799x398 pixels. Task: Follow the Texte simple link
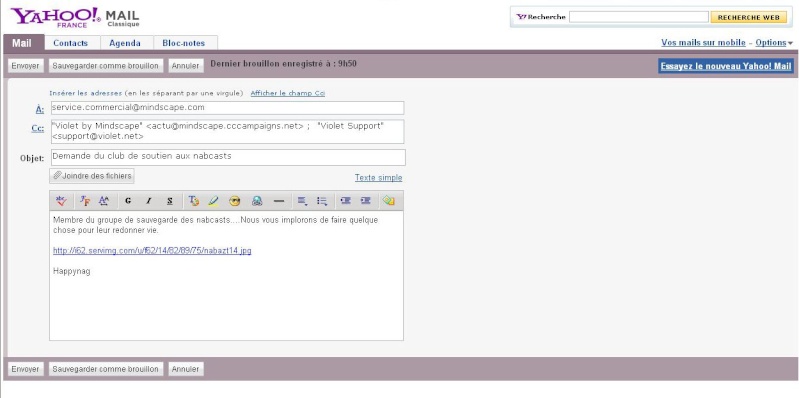[379, 178]
